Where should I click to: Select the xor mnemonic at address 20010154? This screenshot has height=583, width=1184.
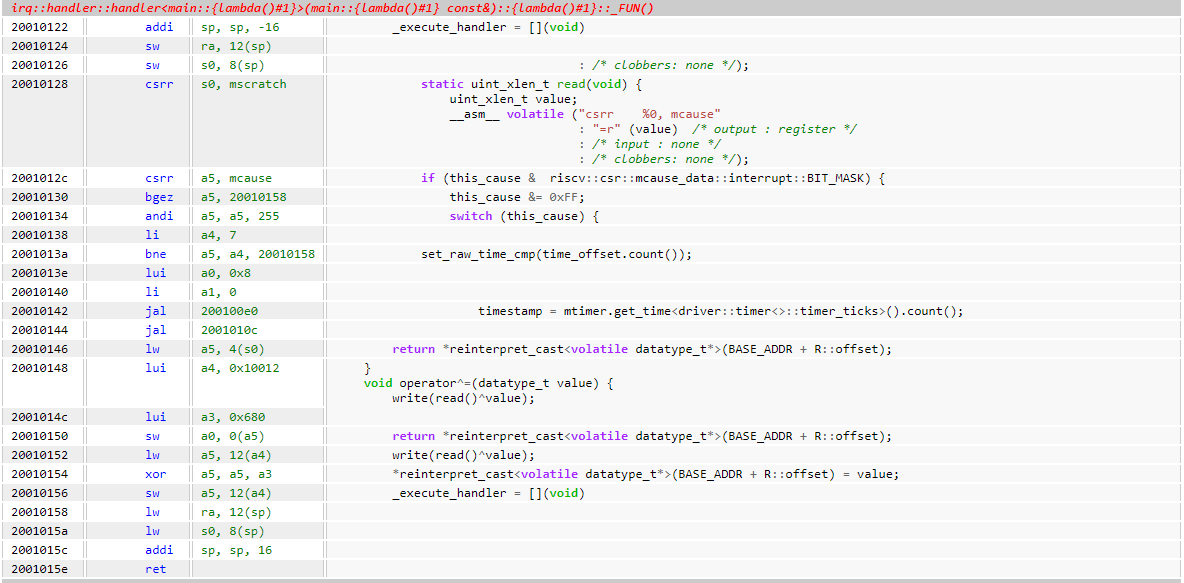click(155, 474)
